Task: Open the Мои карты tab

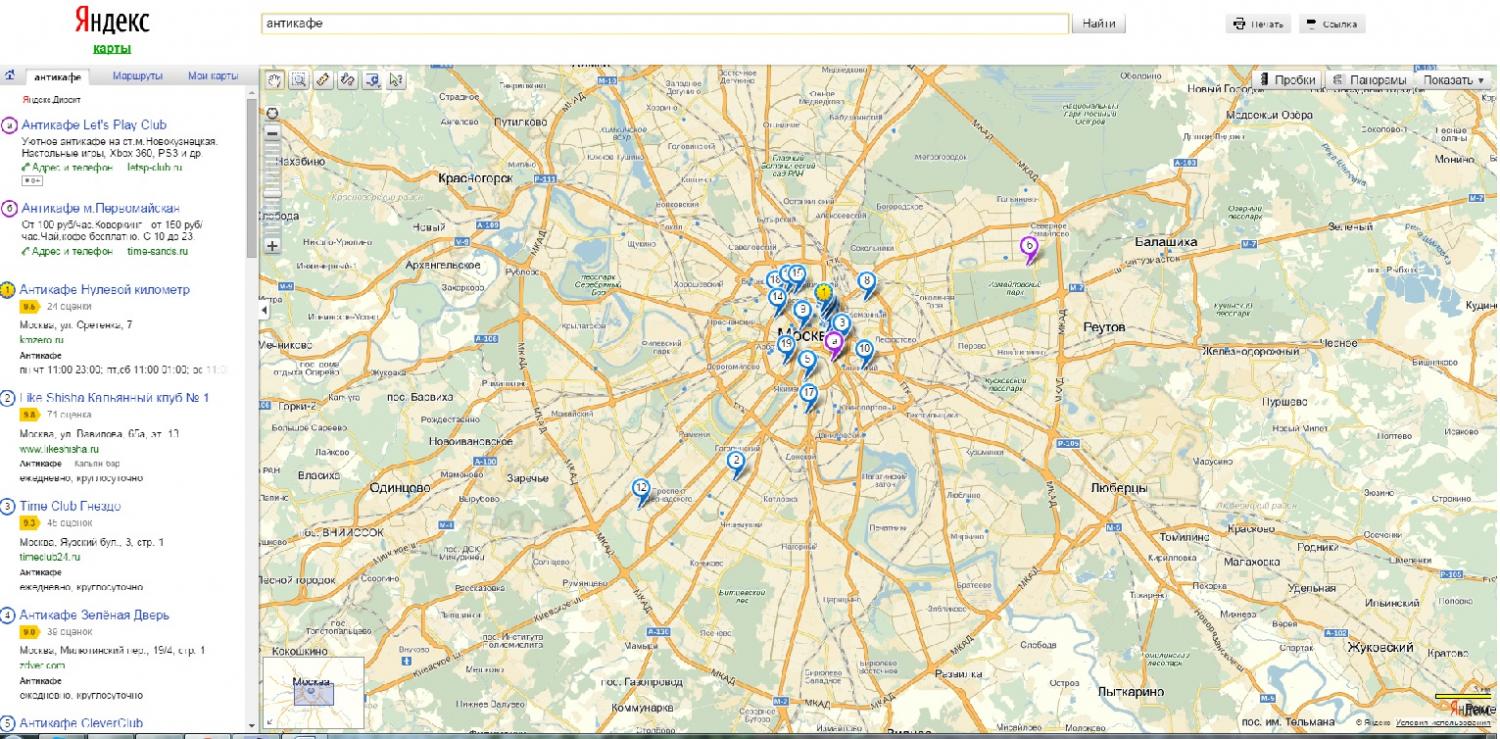Action: point(212,76)
